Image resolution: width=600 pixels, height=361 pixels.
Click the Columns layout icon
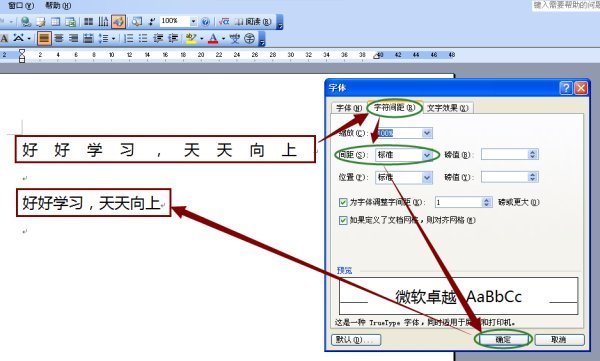click(x=88, y=21)
